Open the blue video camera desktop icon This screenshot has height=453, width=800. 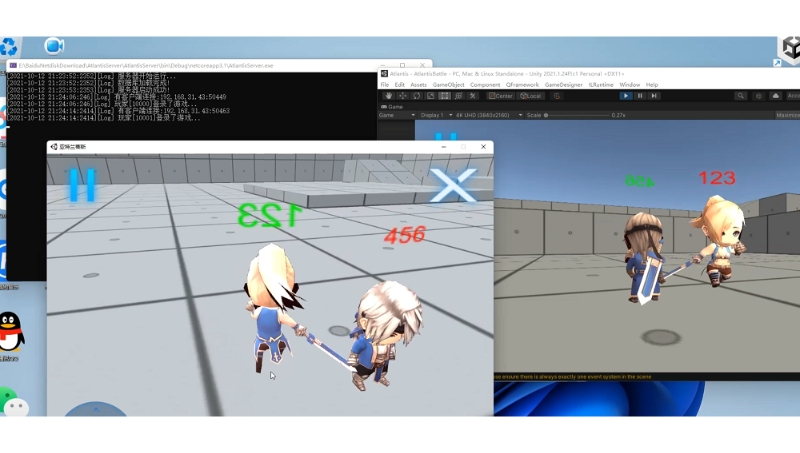54,46
